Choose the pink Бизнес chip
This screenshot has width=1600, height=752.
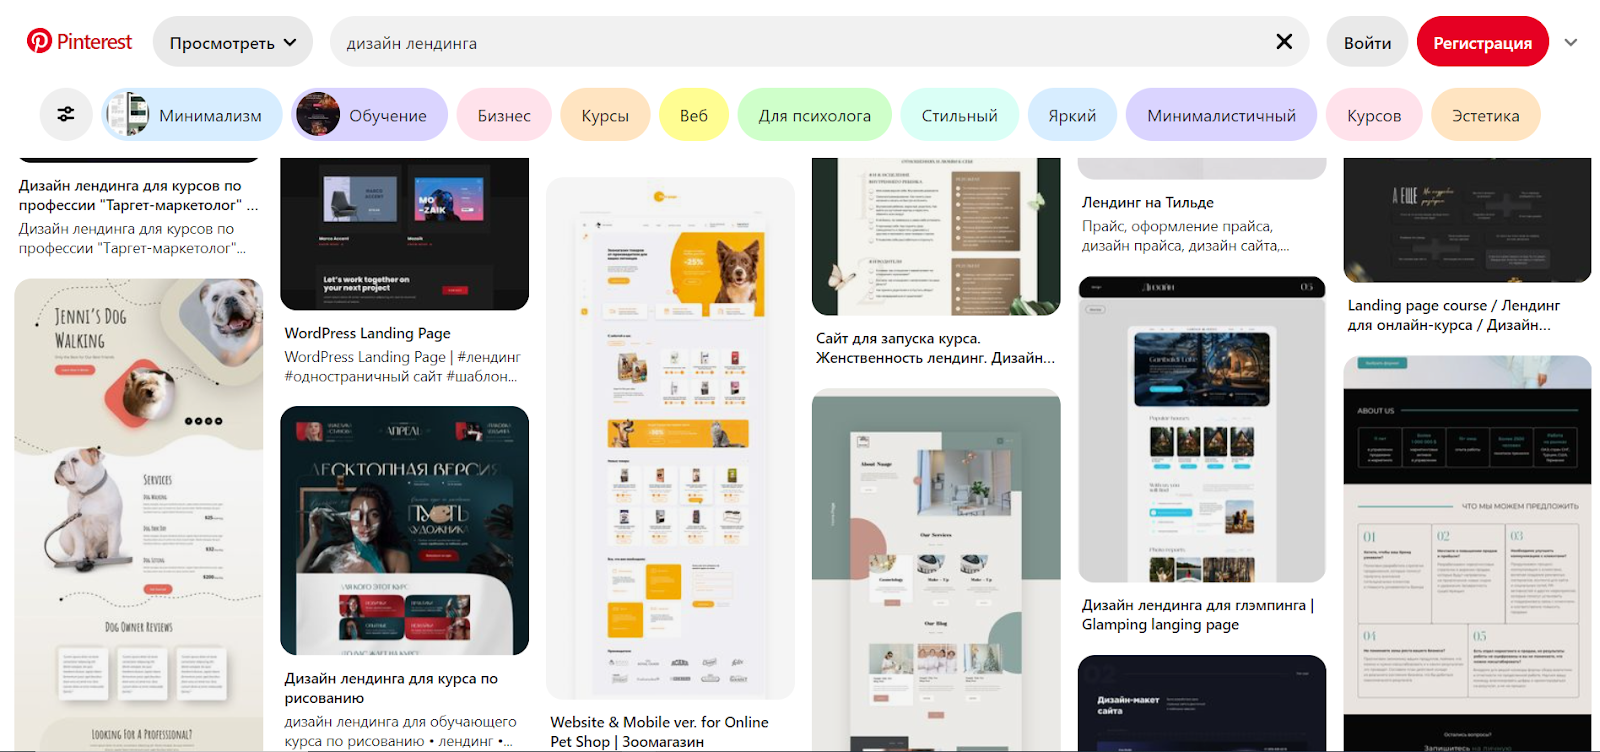[504, 115]
